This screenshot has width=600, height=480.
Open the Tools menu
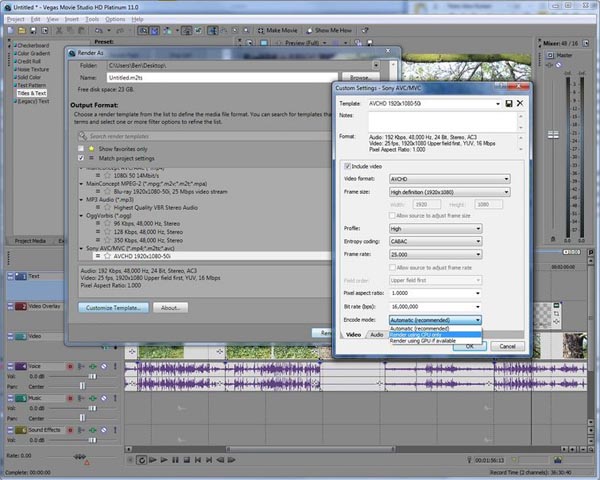point(92,19)
